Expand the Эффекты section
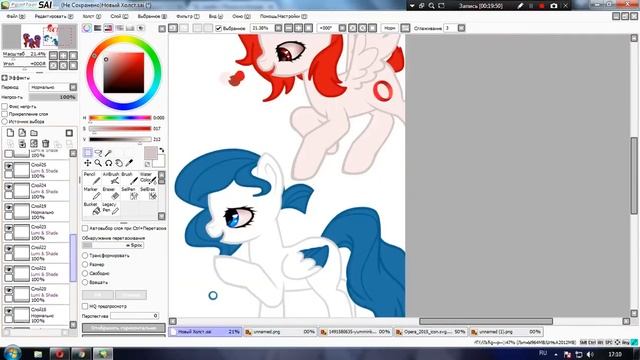The height and width of the screenshot is (360, 640). pos(4,78)
